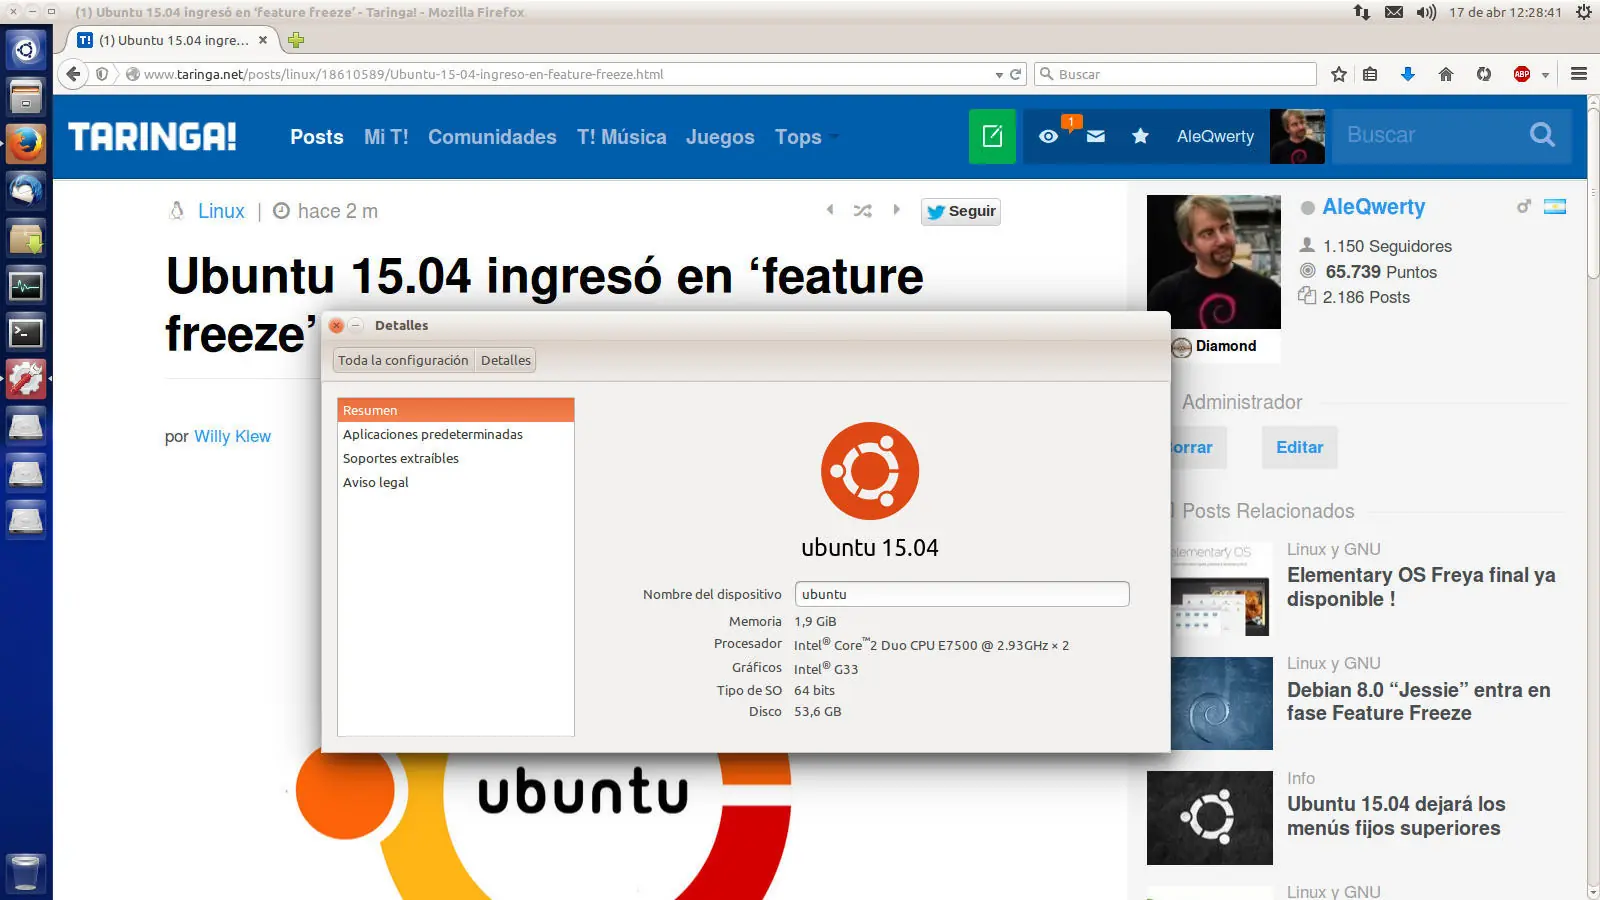The image size is (1600, 900).
Task: Click the Adblock Plus icon
Action: [x=1522, y=74]
